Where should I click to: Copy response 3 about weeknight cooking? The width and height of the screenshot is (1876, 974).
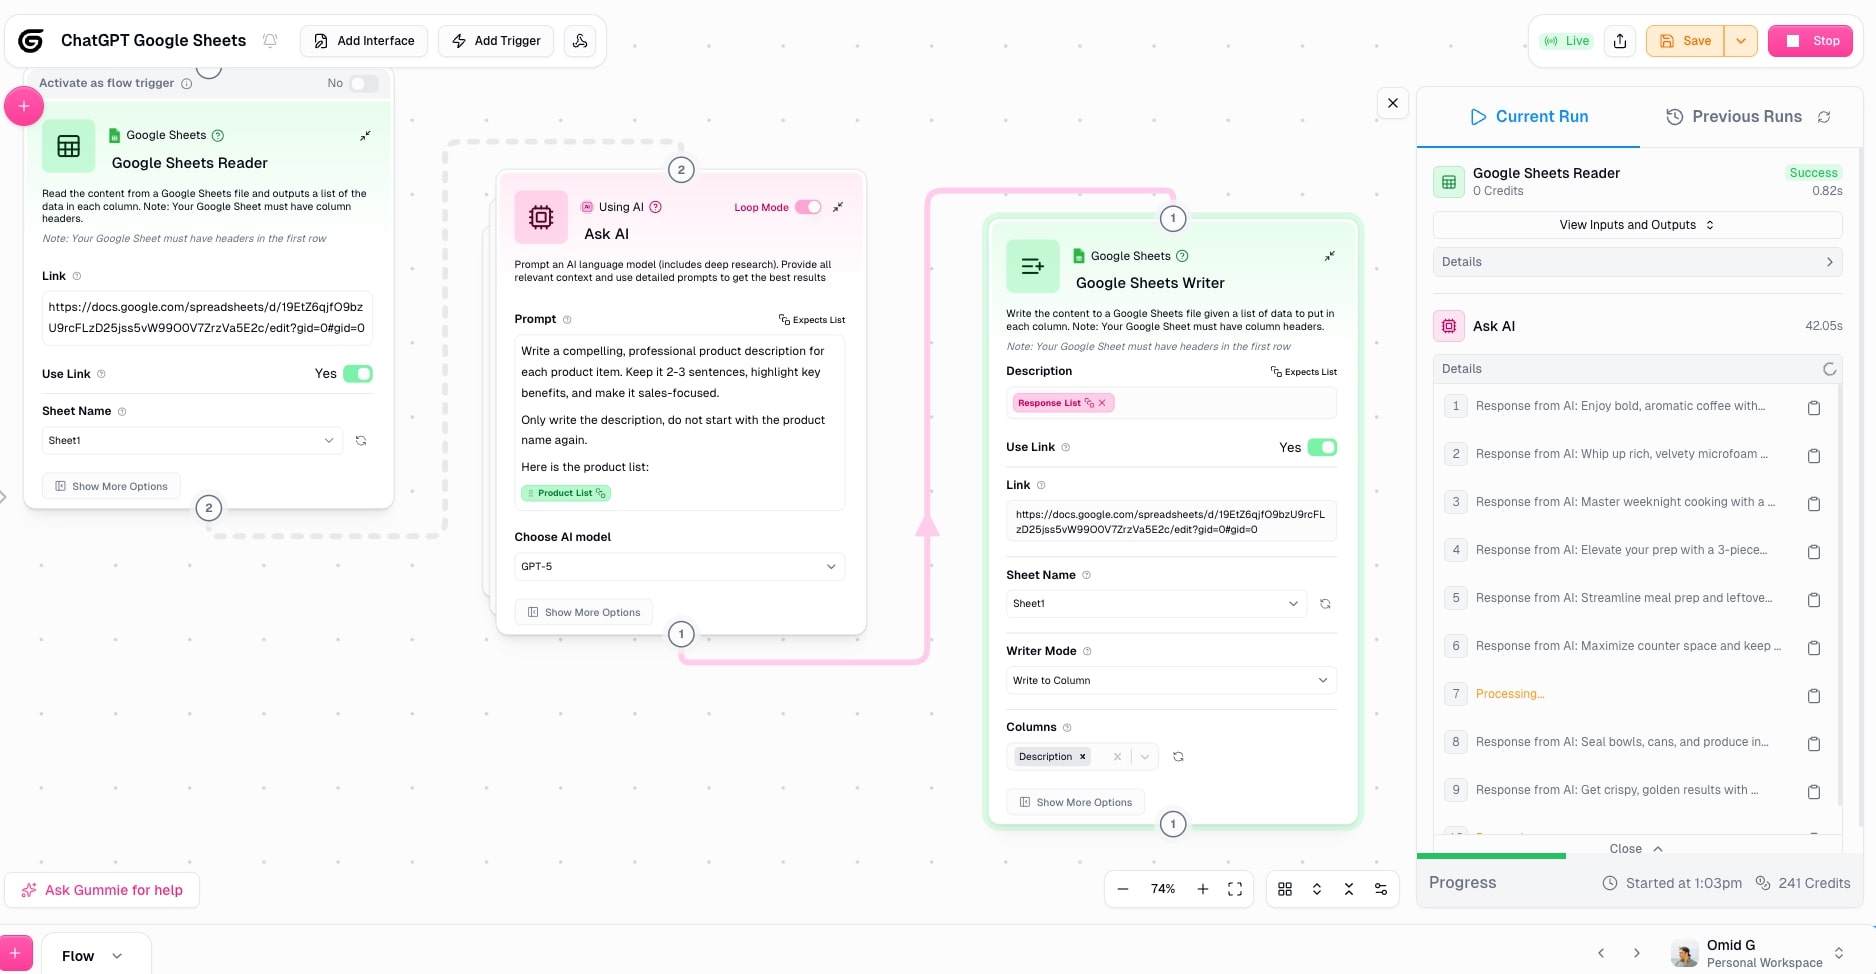pyautogui.click(x=1814, y=503)
